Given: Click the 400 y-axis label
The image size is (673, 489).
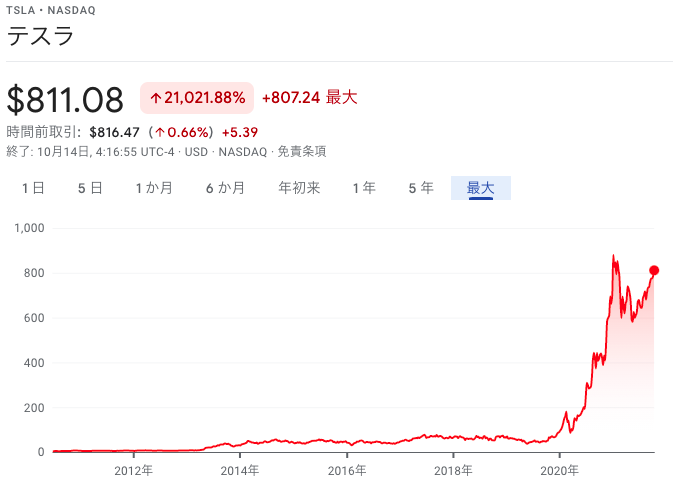Looking at the screenshot, I should (x=34, y=363).
